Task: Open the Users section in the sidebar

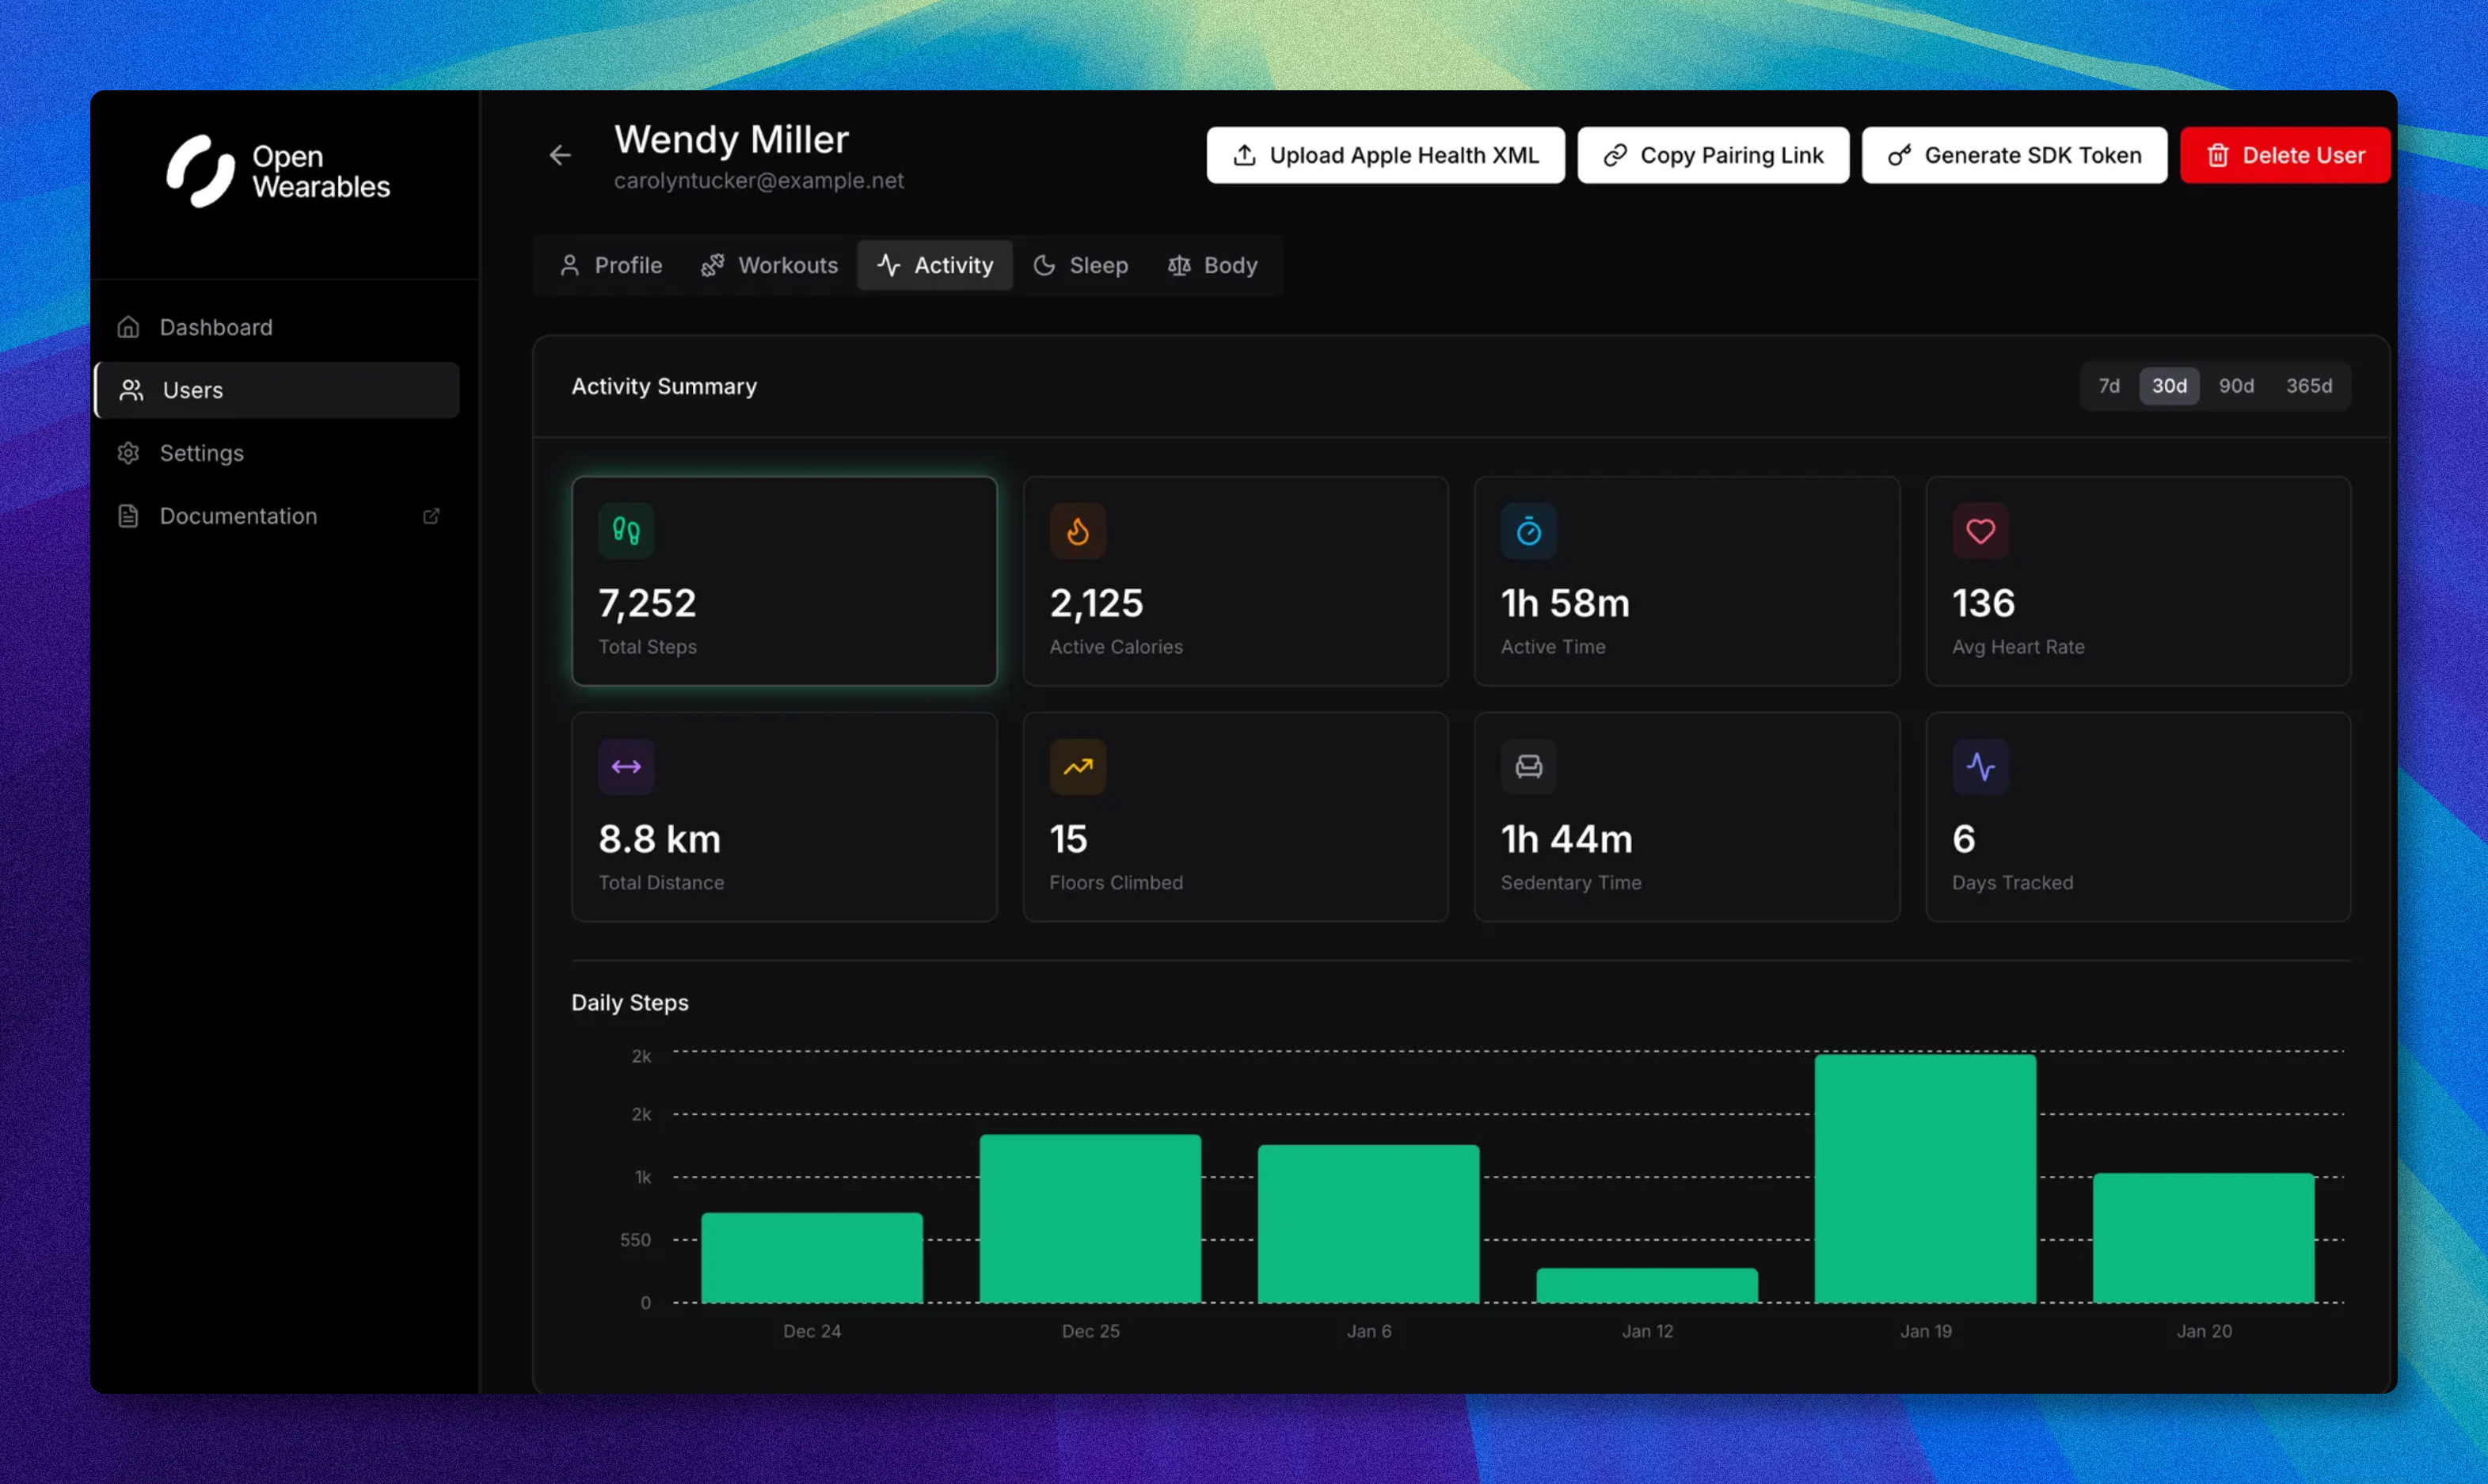Action: point(192,390)
